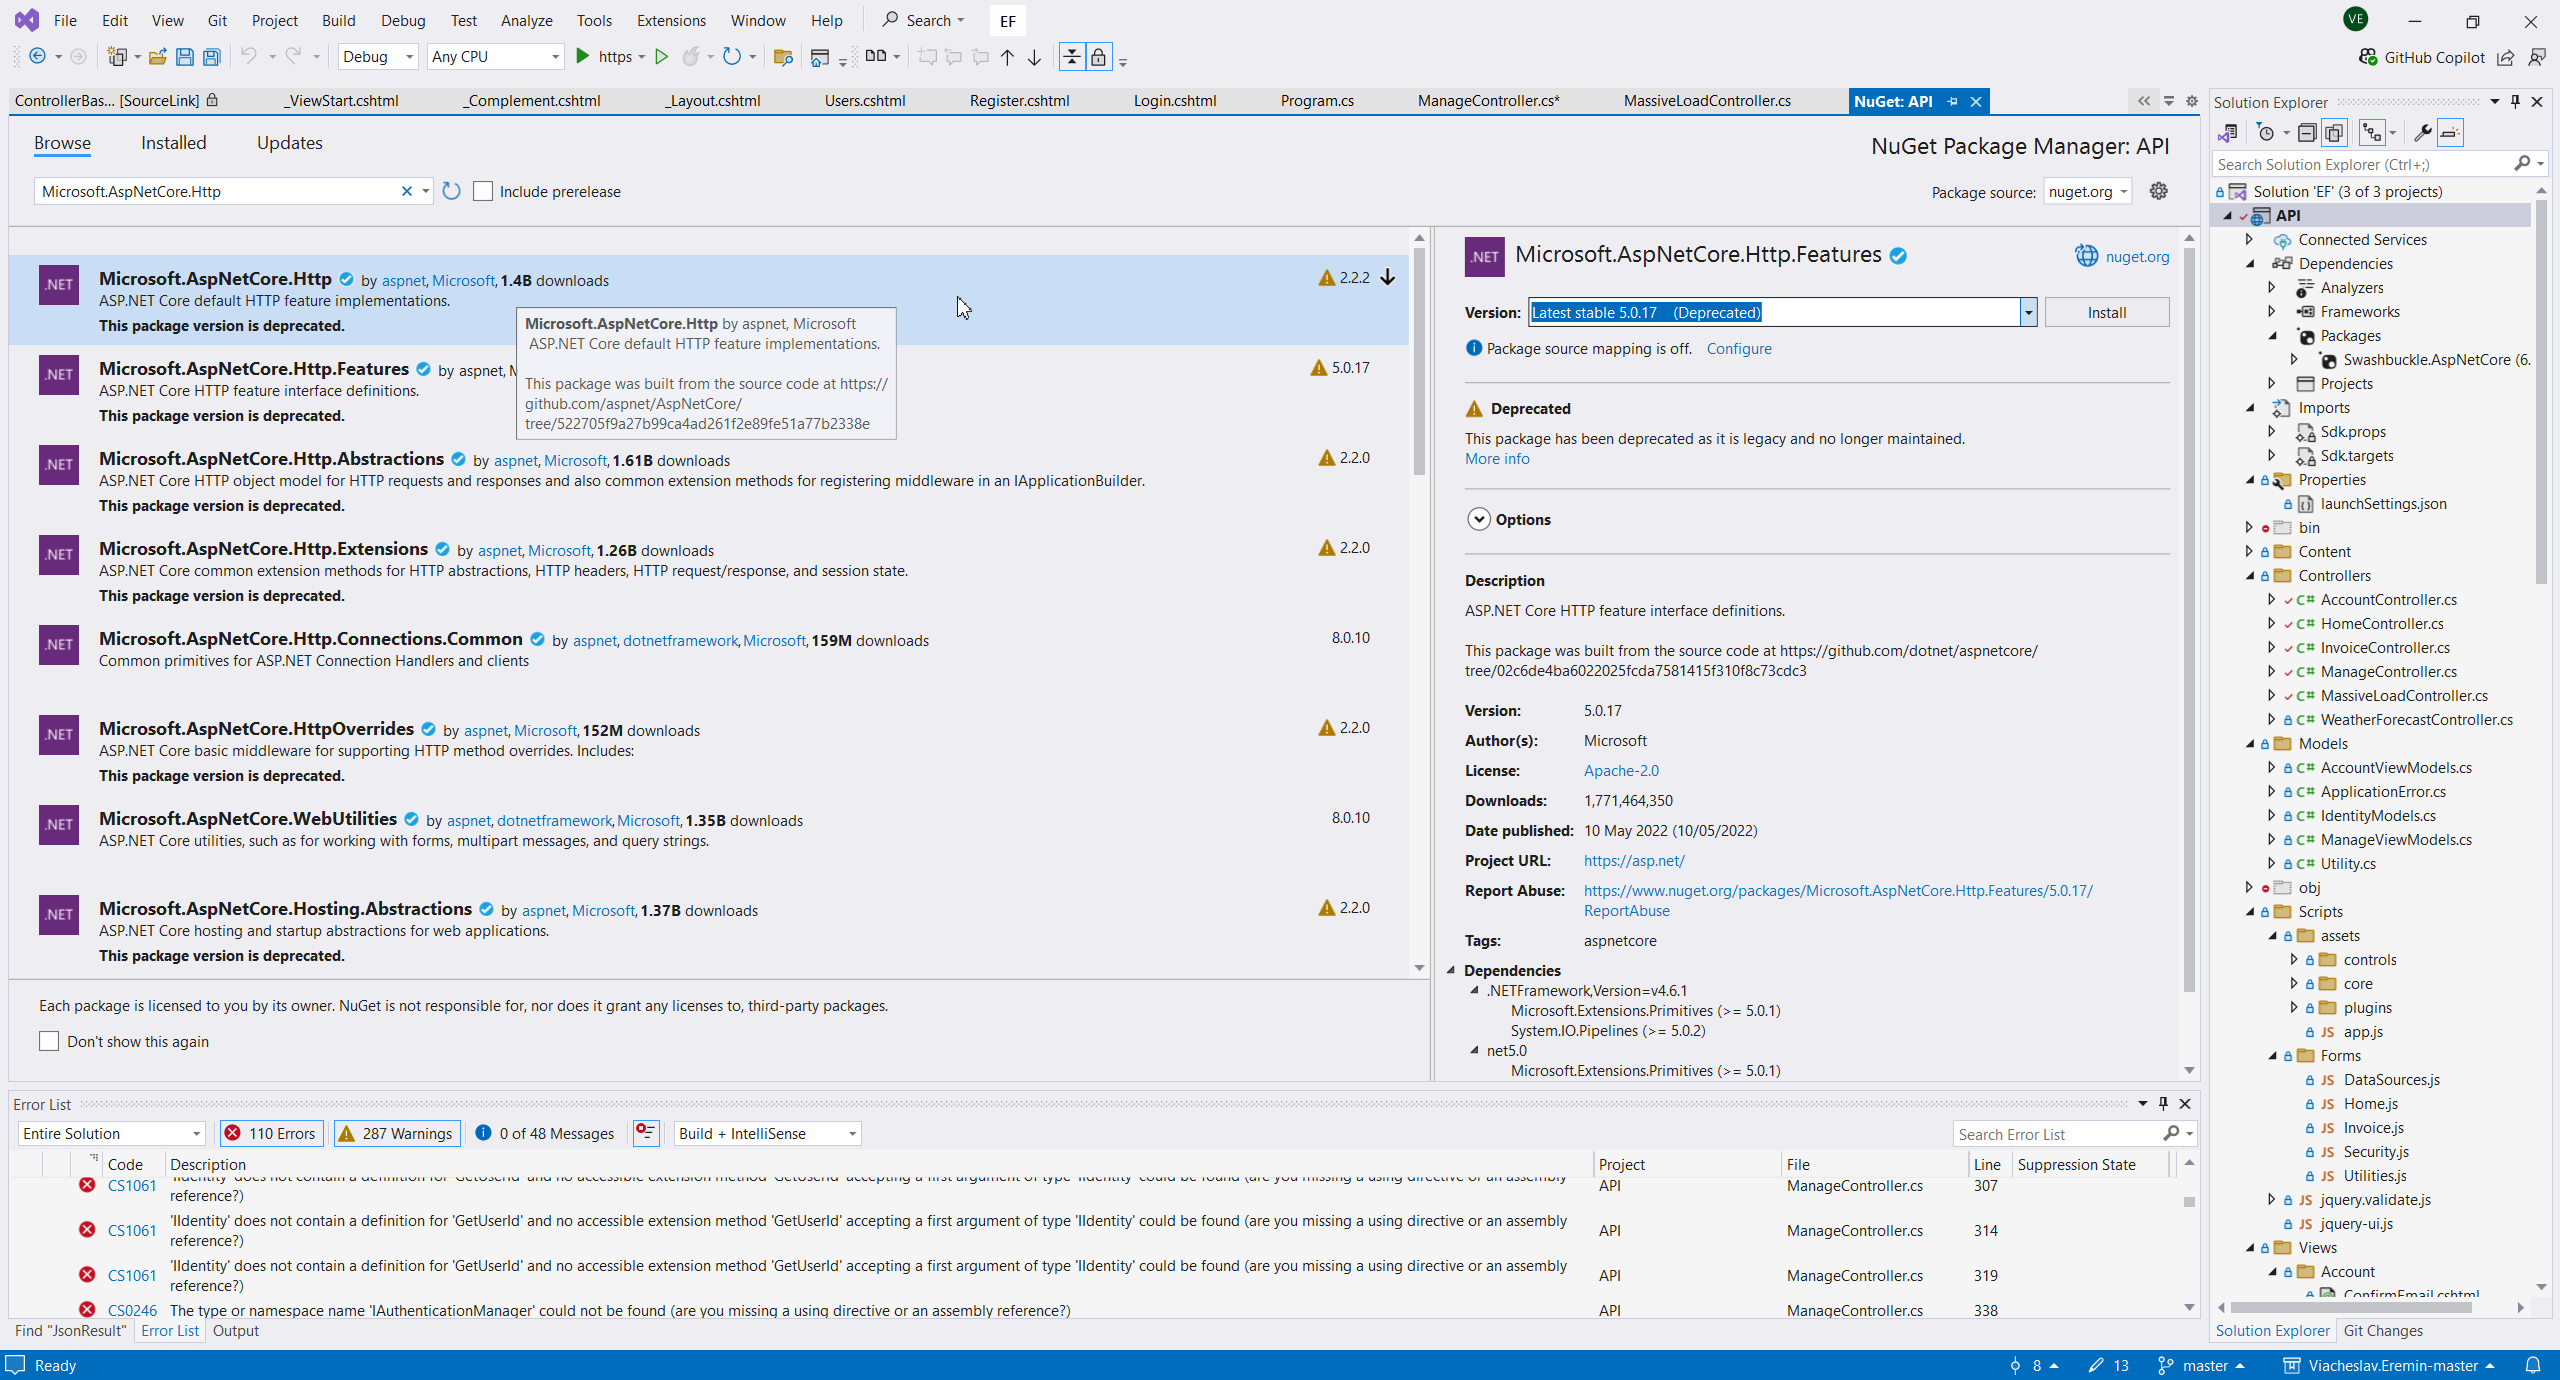Switch to the Installed tab
This screenshot has height=1380, width=2560.
coord(173,143)
